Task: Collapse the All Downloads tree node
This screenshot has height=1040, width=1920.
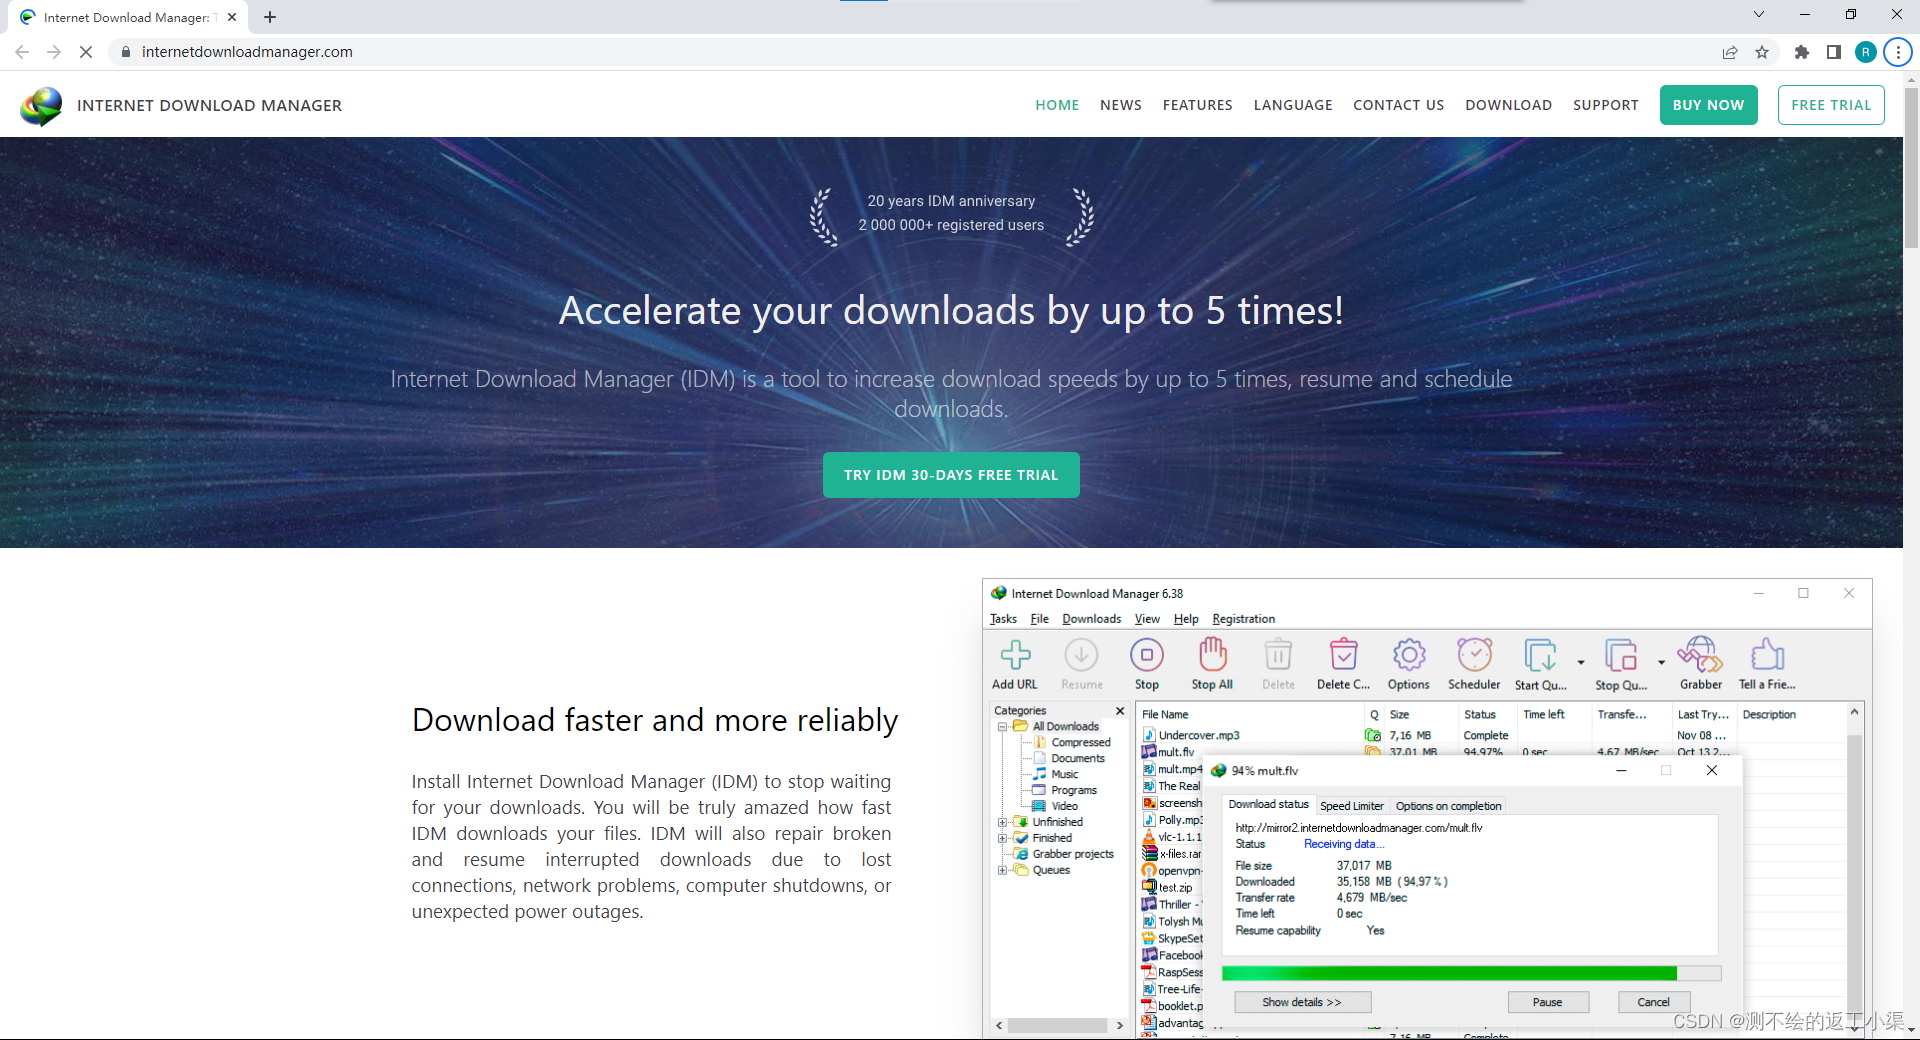Action: 1002,727
